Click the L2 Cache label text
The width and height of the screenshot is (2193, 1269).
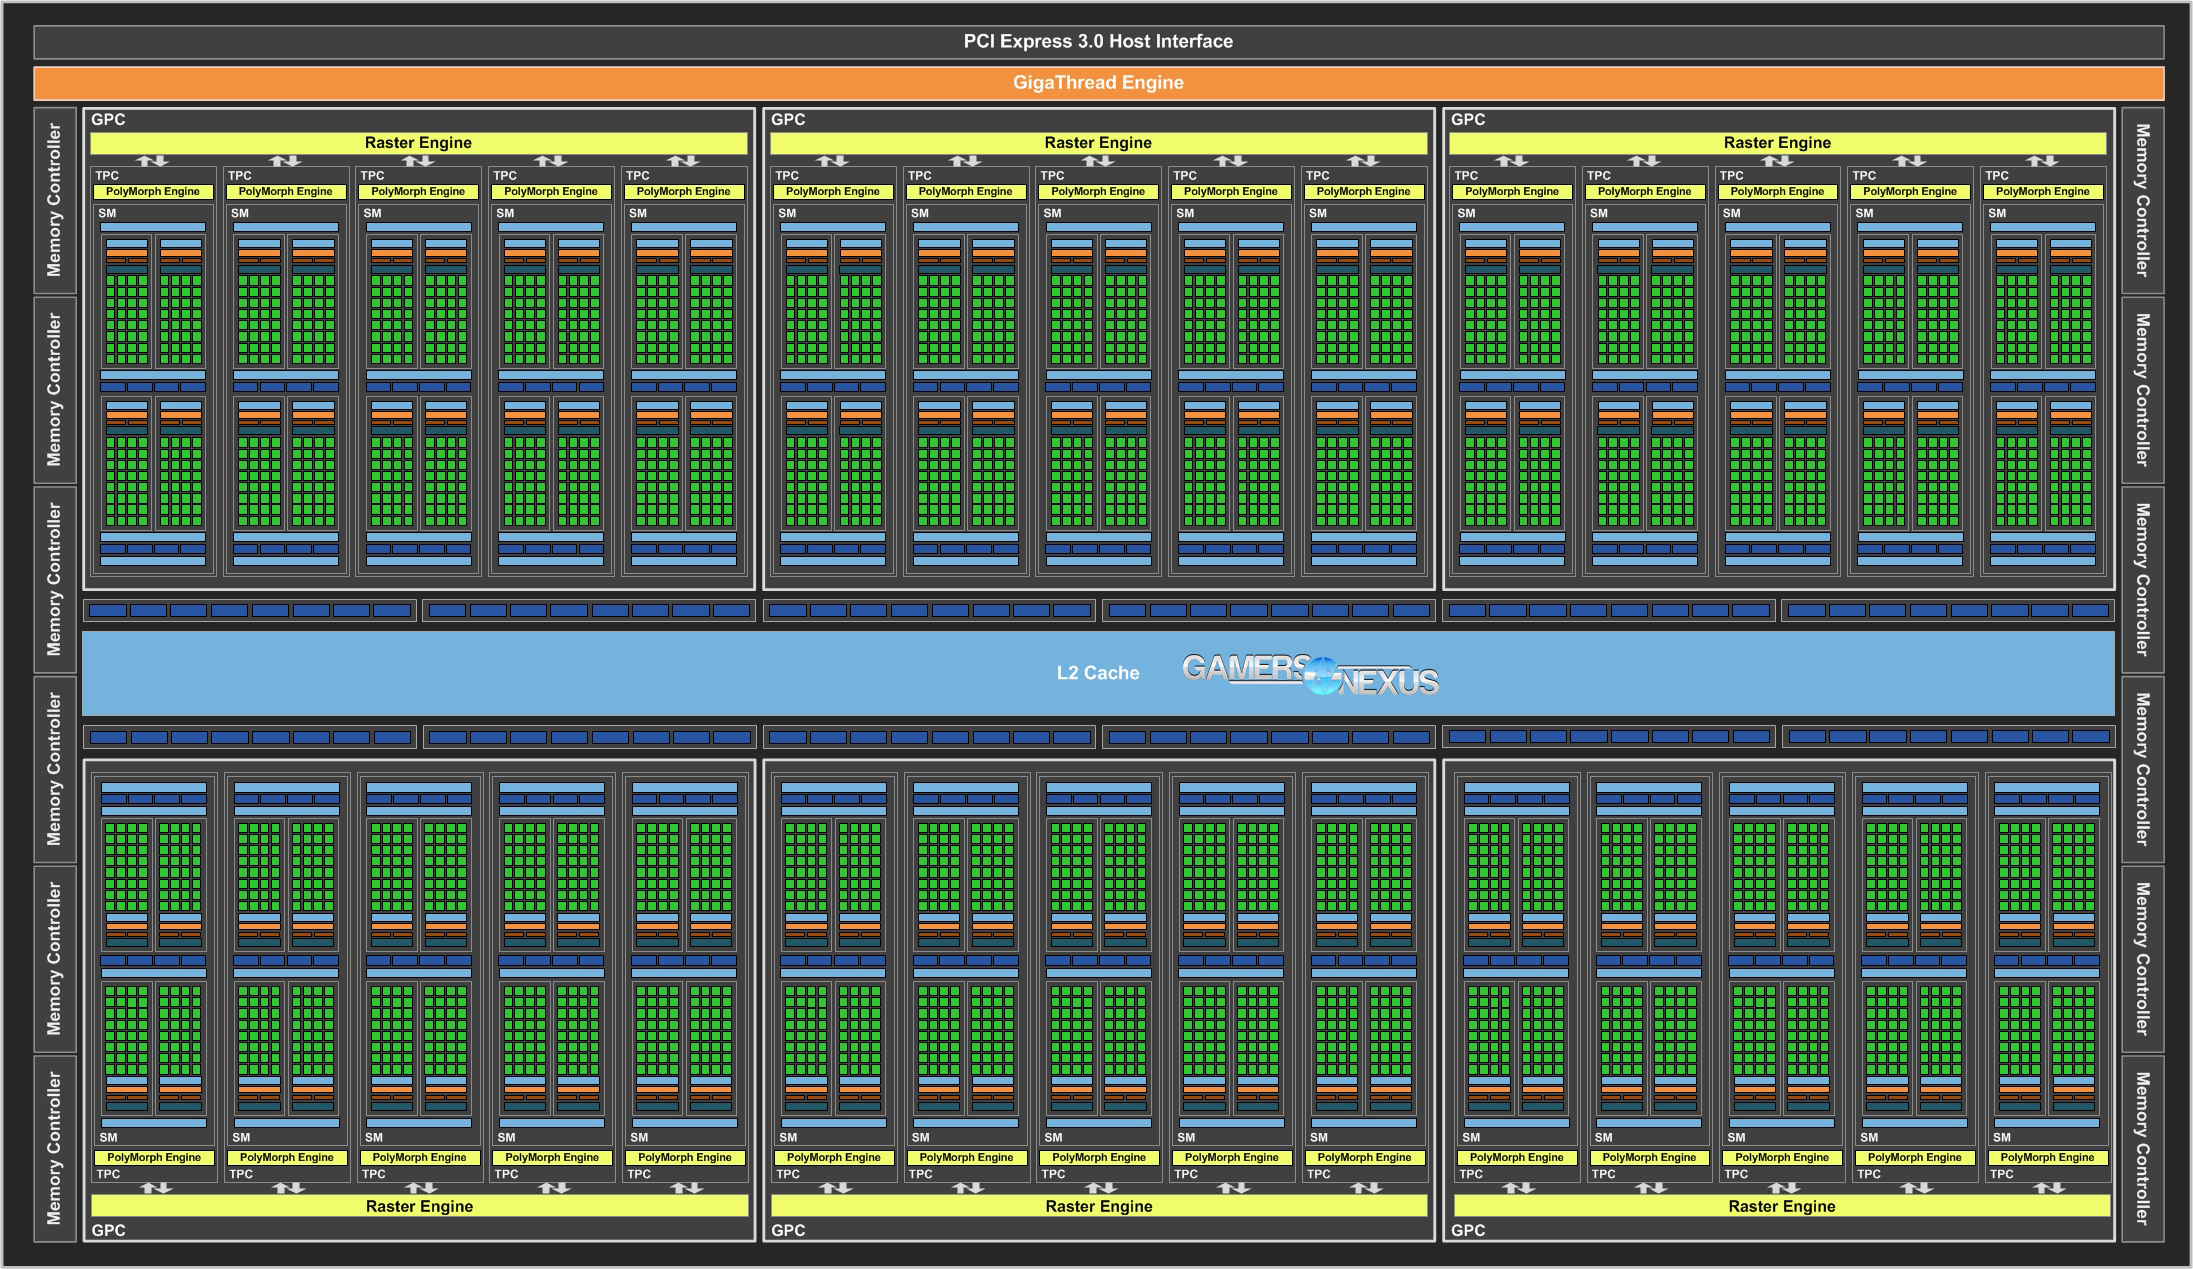(x=1097, y=673)
